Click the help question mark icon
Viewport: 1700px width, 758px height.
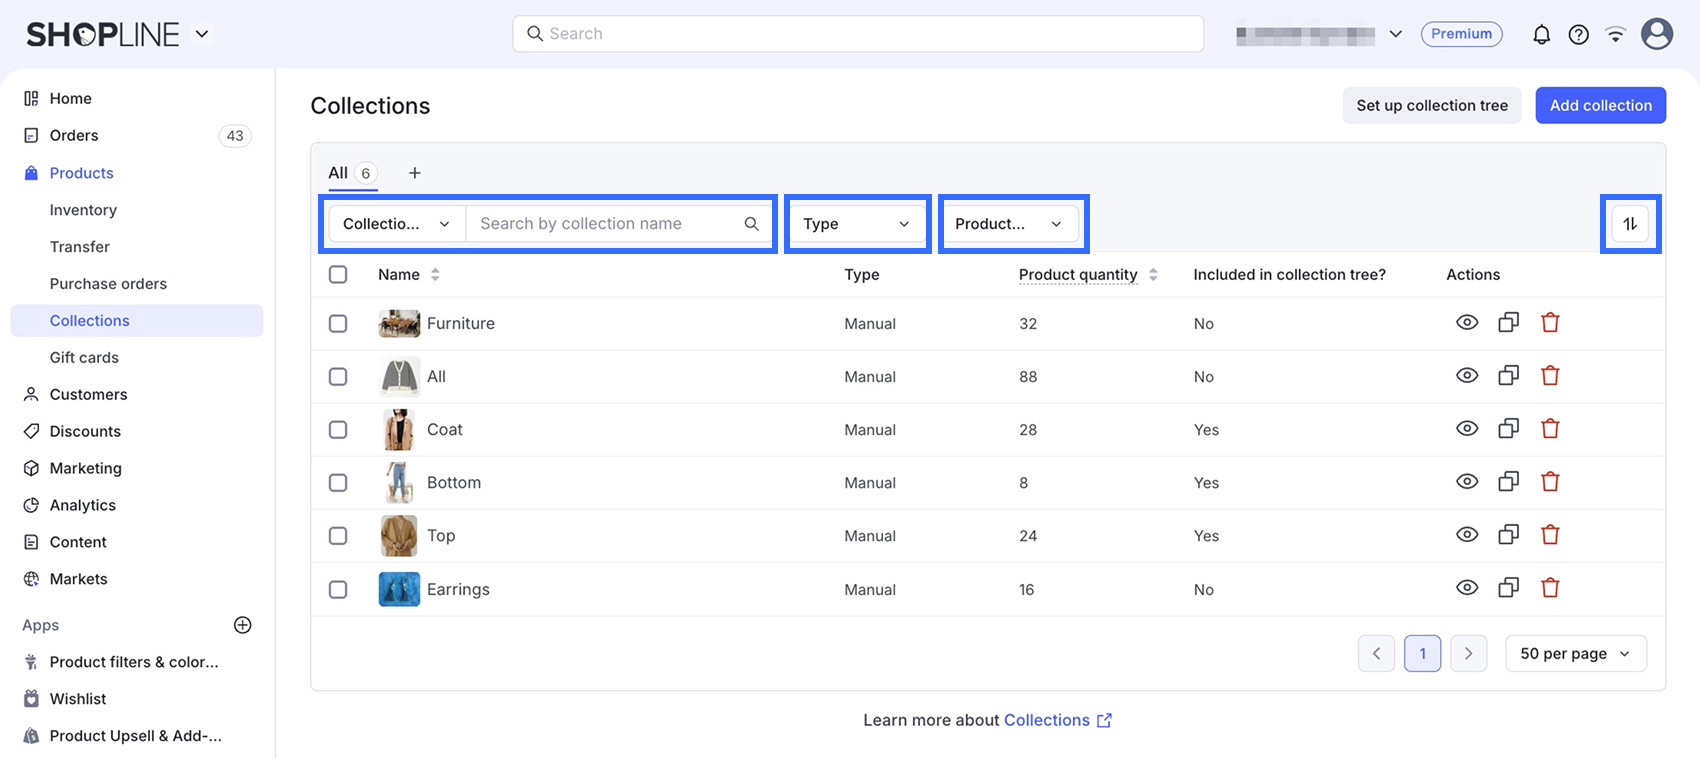1578,34
